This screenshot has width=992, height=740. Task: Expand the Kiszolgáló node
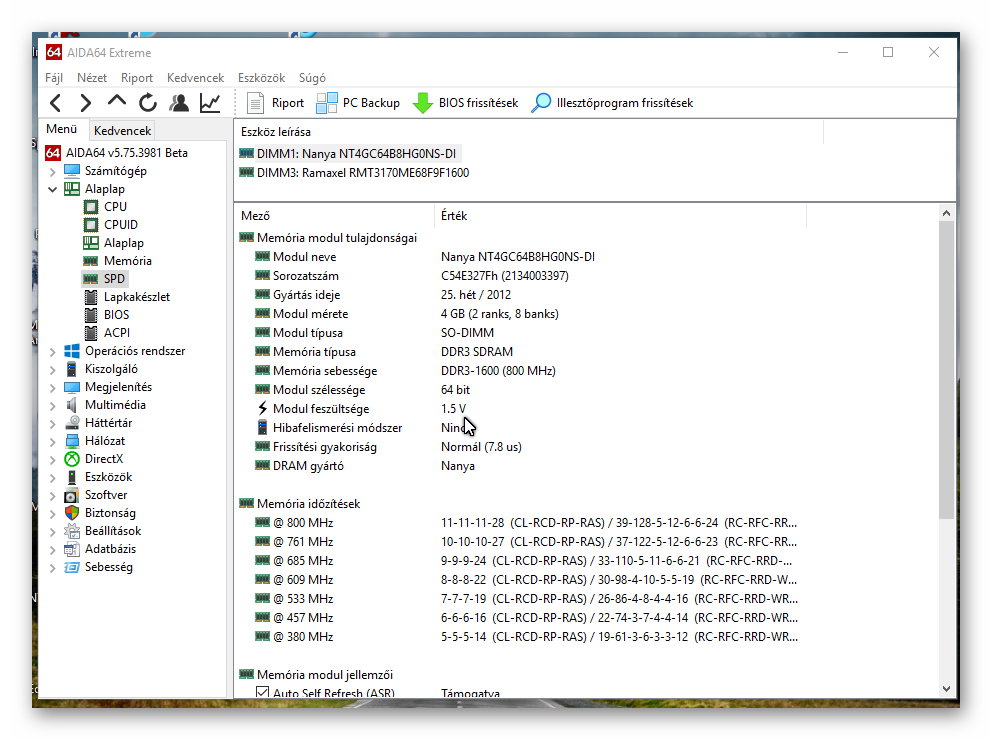pyautogui.click(x=53, y=369)
